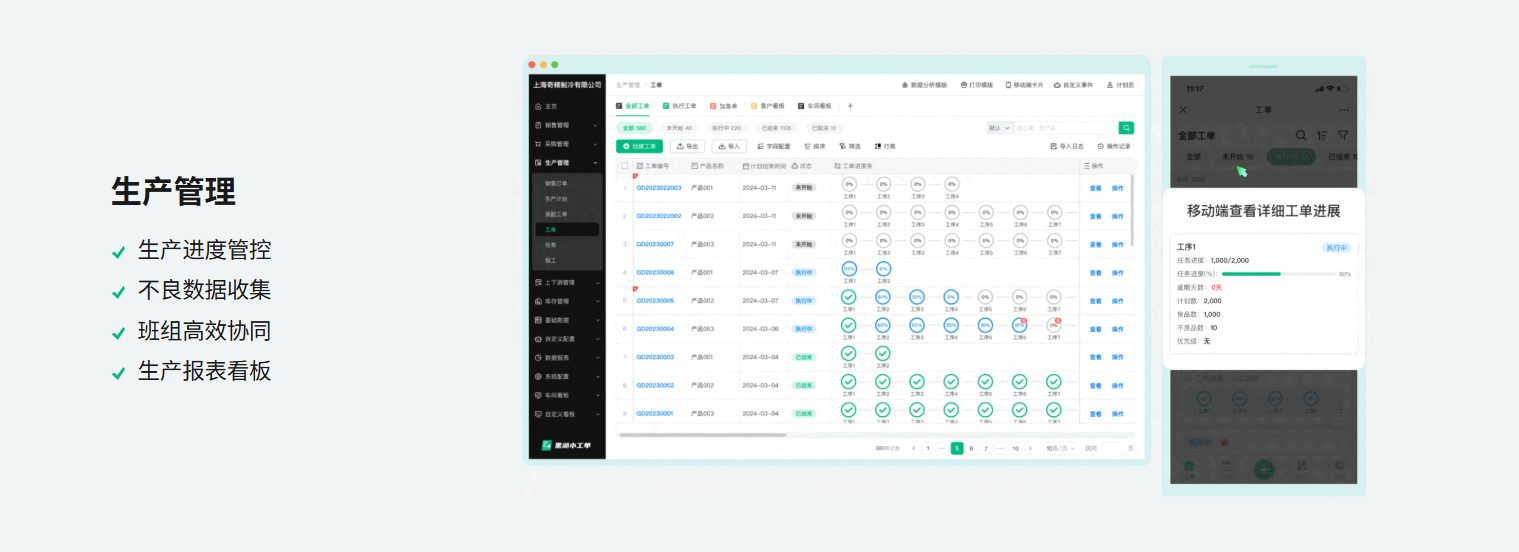Switch to the 执行工单 tab
Screen dimensions: 1519x552
click(x=679, y=105)
